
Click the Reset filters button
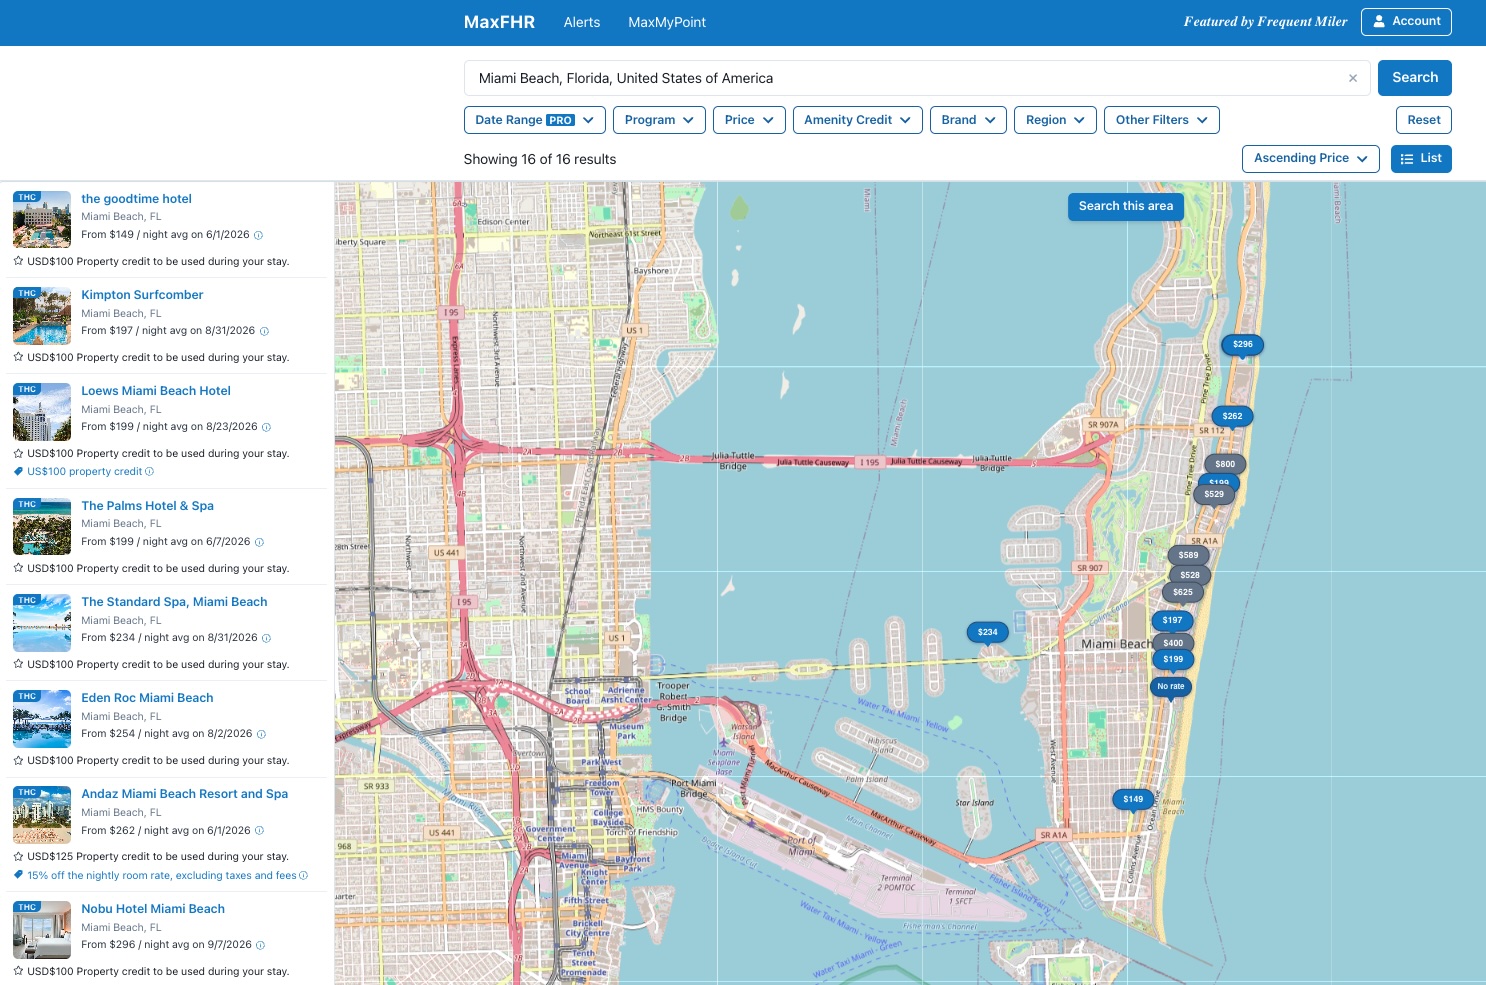pyautogui.click(x=1424, y=120)
